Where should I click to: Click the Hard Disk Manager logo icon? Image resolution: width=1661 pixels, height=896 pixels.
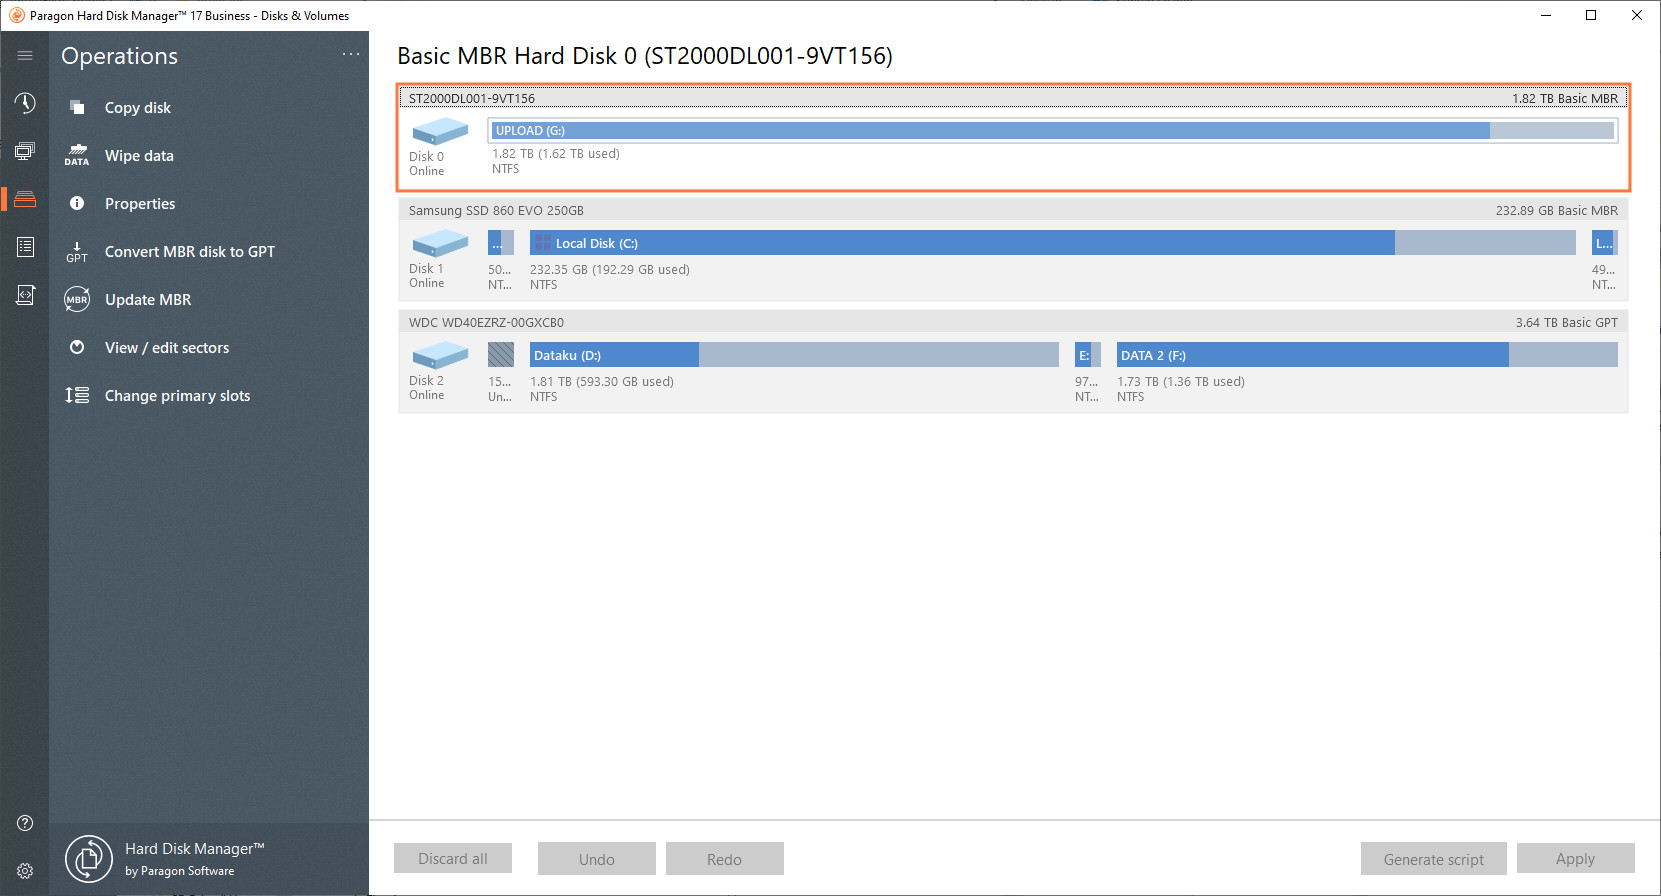(x=89, y=859)
